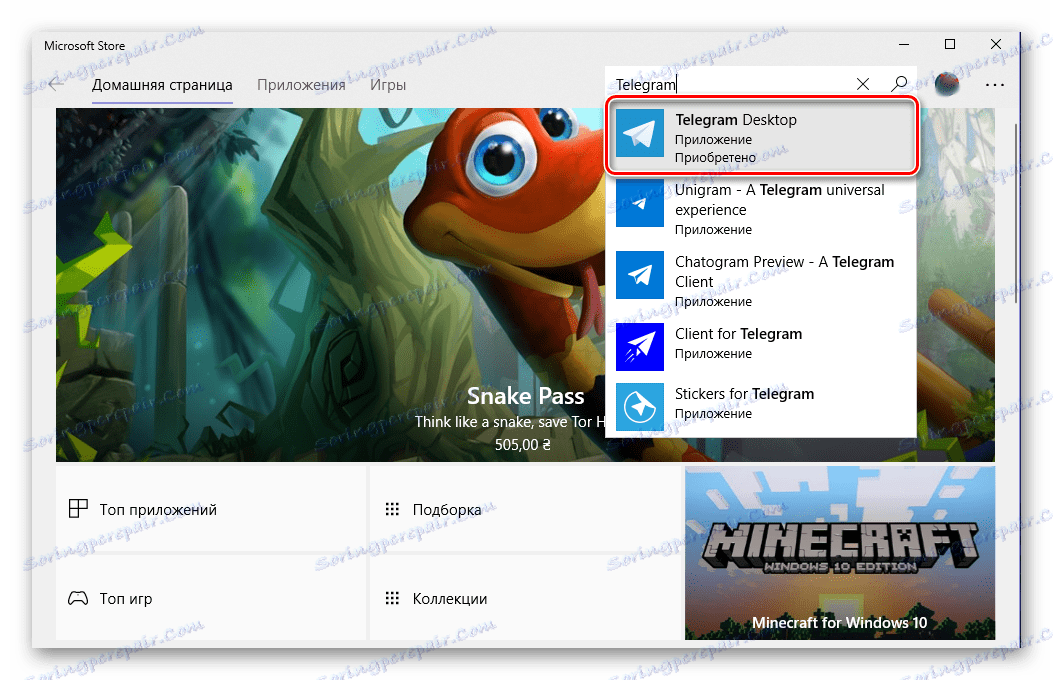This screenshot has height=680, width=1053.
Task: Click the Chatogram Preview client icon
Action: tap(639, 275)
